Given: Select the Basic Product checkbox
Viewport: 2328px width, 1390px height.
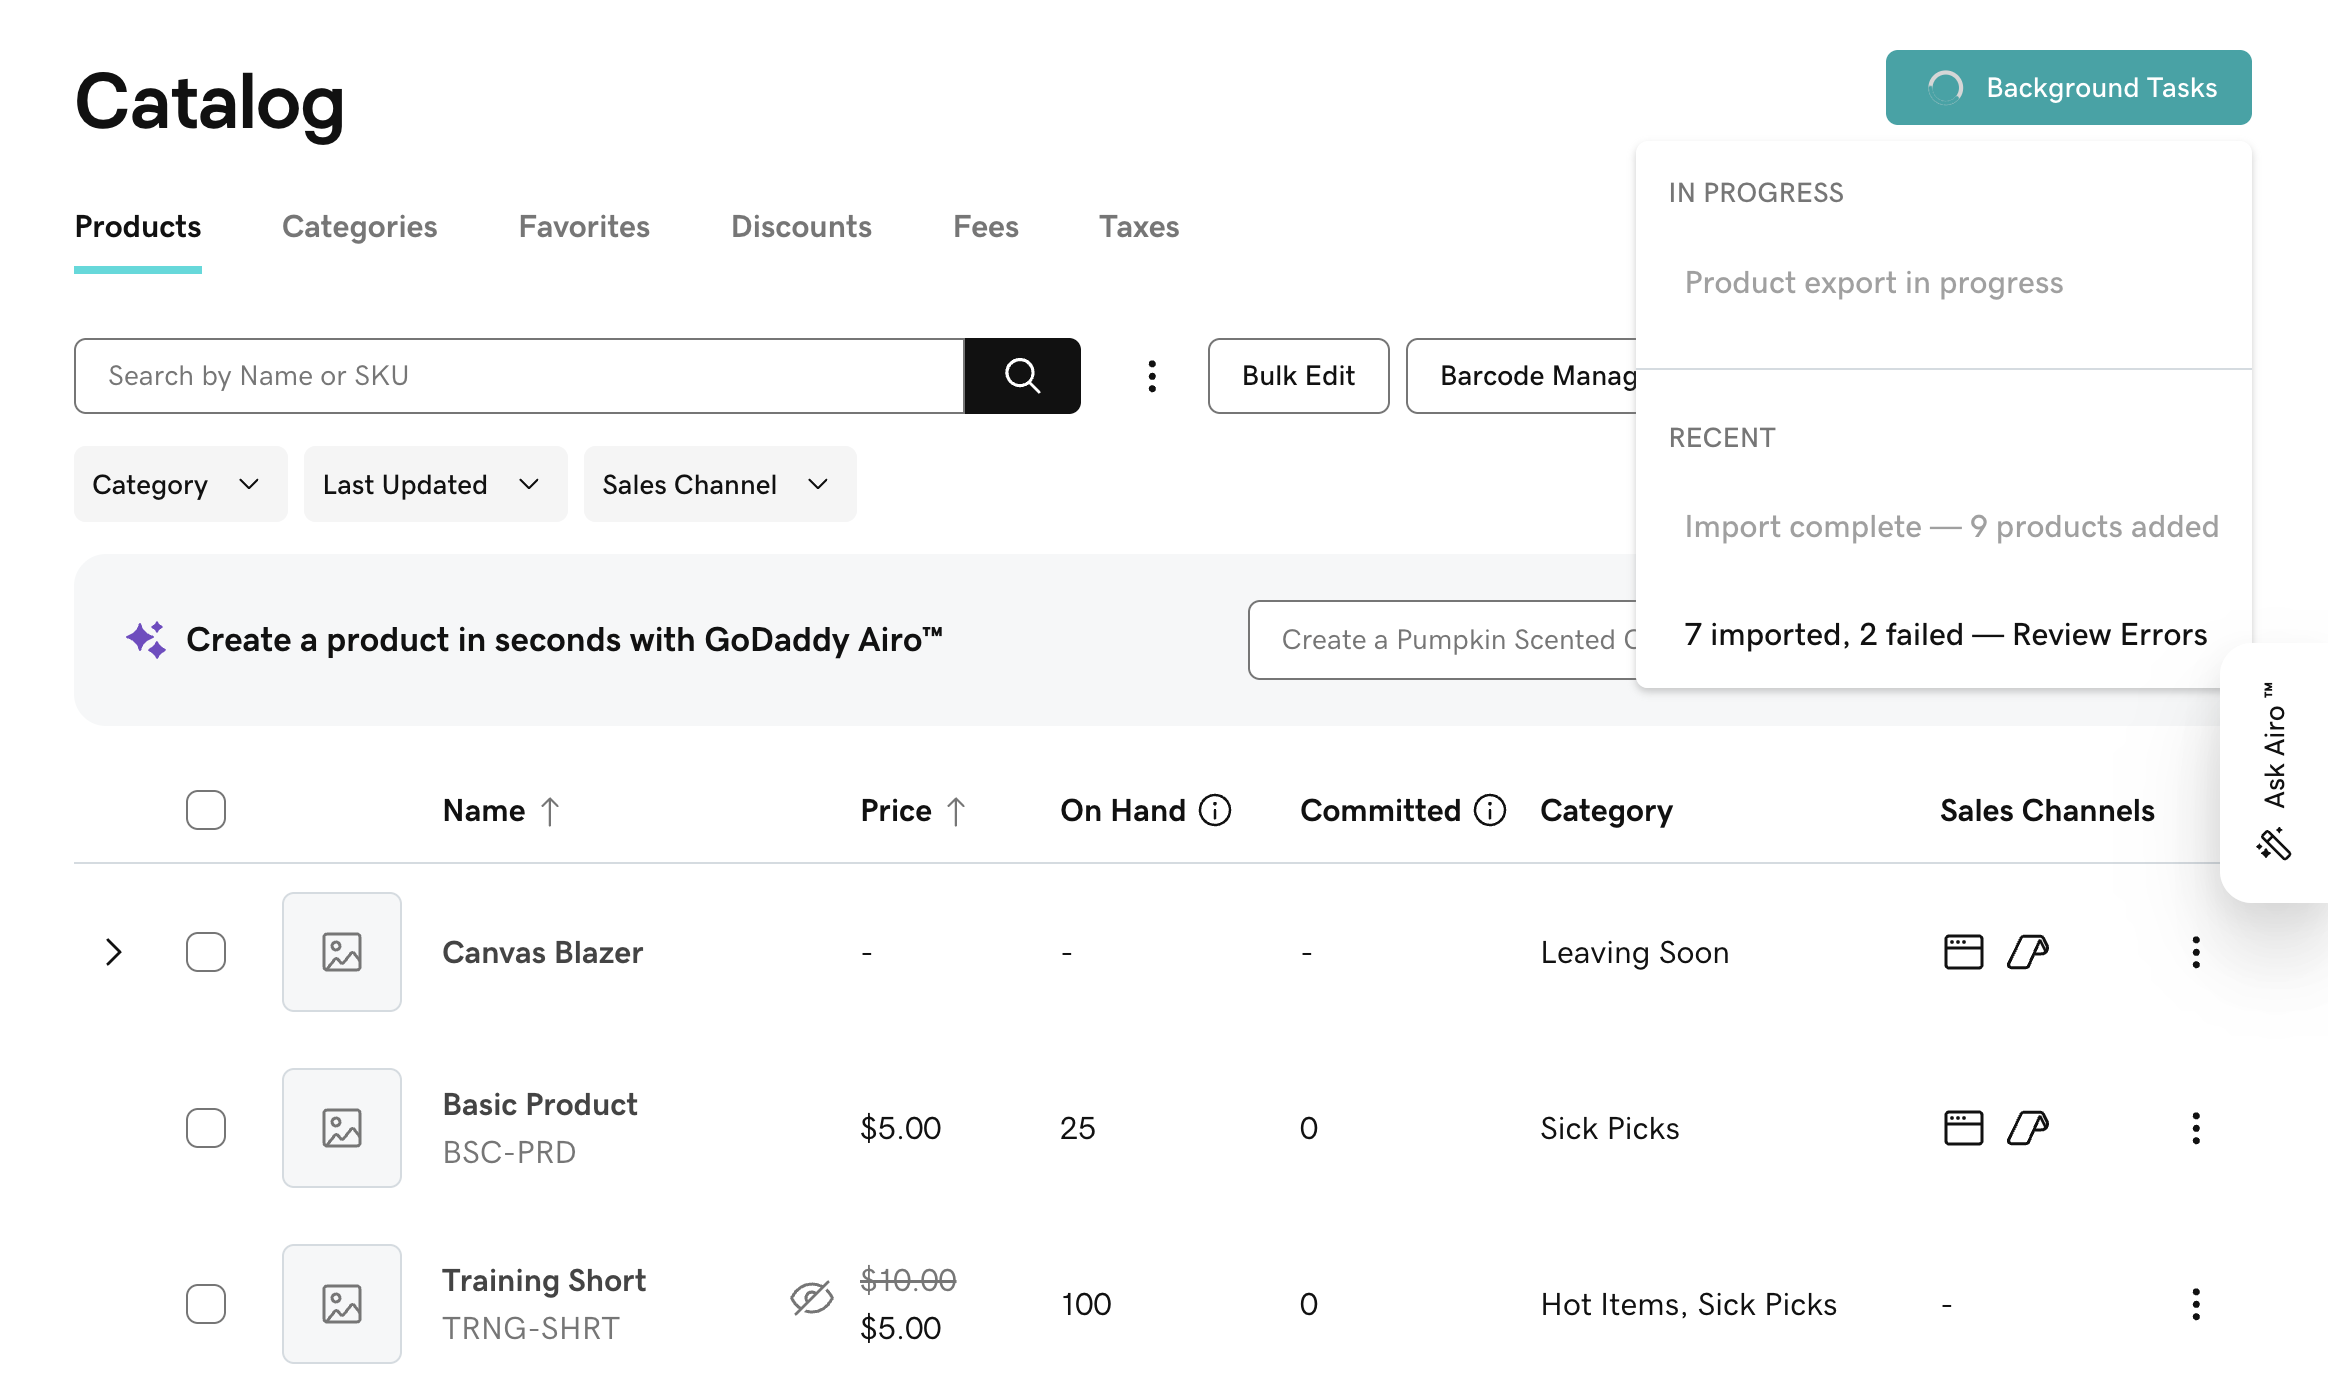Looking at the screenshot, I should point(206,1128).
